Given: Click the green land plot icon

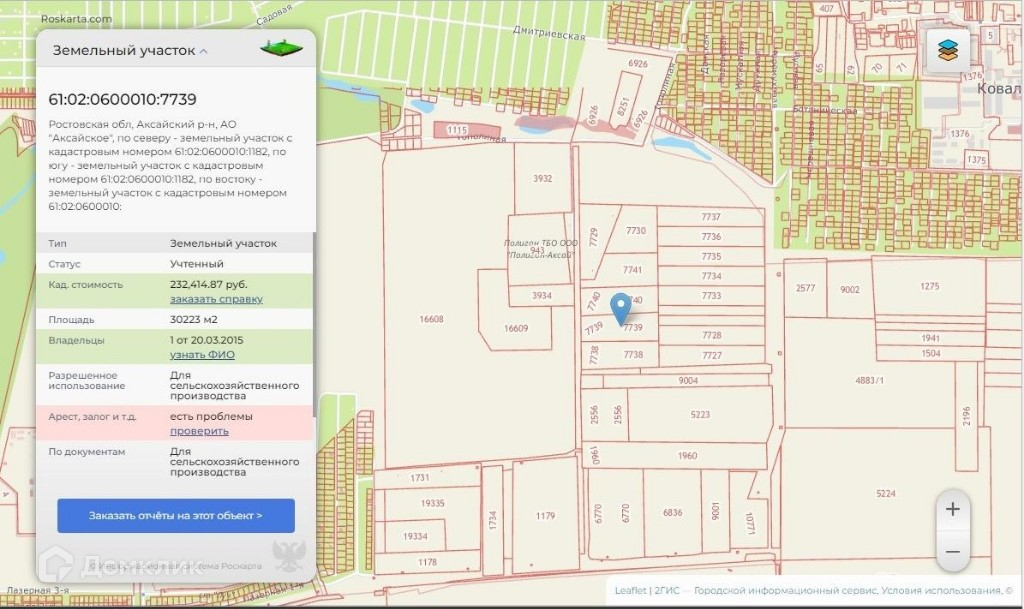Looking at the screenshot, I should pos(281,48).
